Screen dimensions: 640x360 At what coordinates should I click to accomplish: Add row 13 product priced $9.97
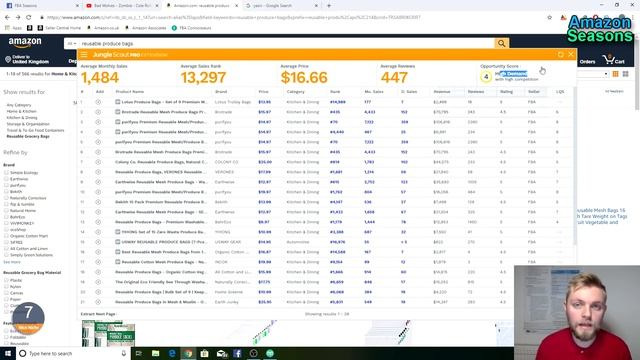tap(98, 222)
